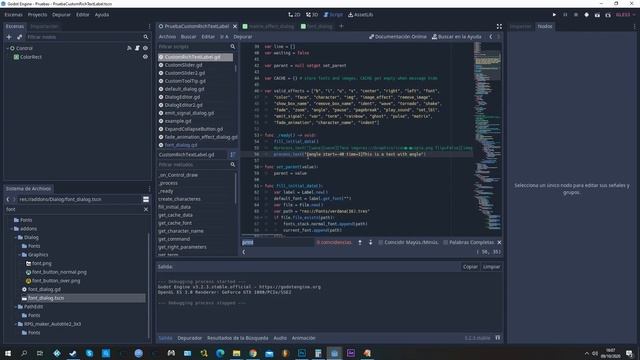Clear output with Limpiar button
This screenshot has height=360, width=640.
coord(491,267)
